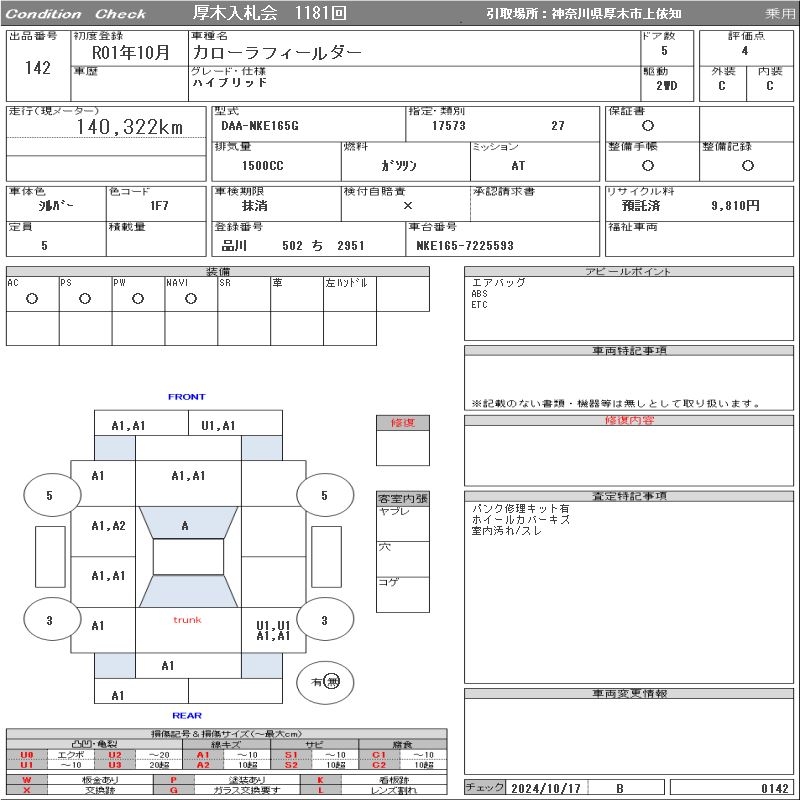Click the circle under 整備記録
This screenshot has width=800, height=800.
(x=748, y=165)
